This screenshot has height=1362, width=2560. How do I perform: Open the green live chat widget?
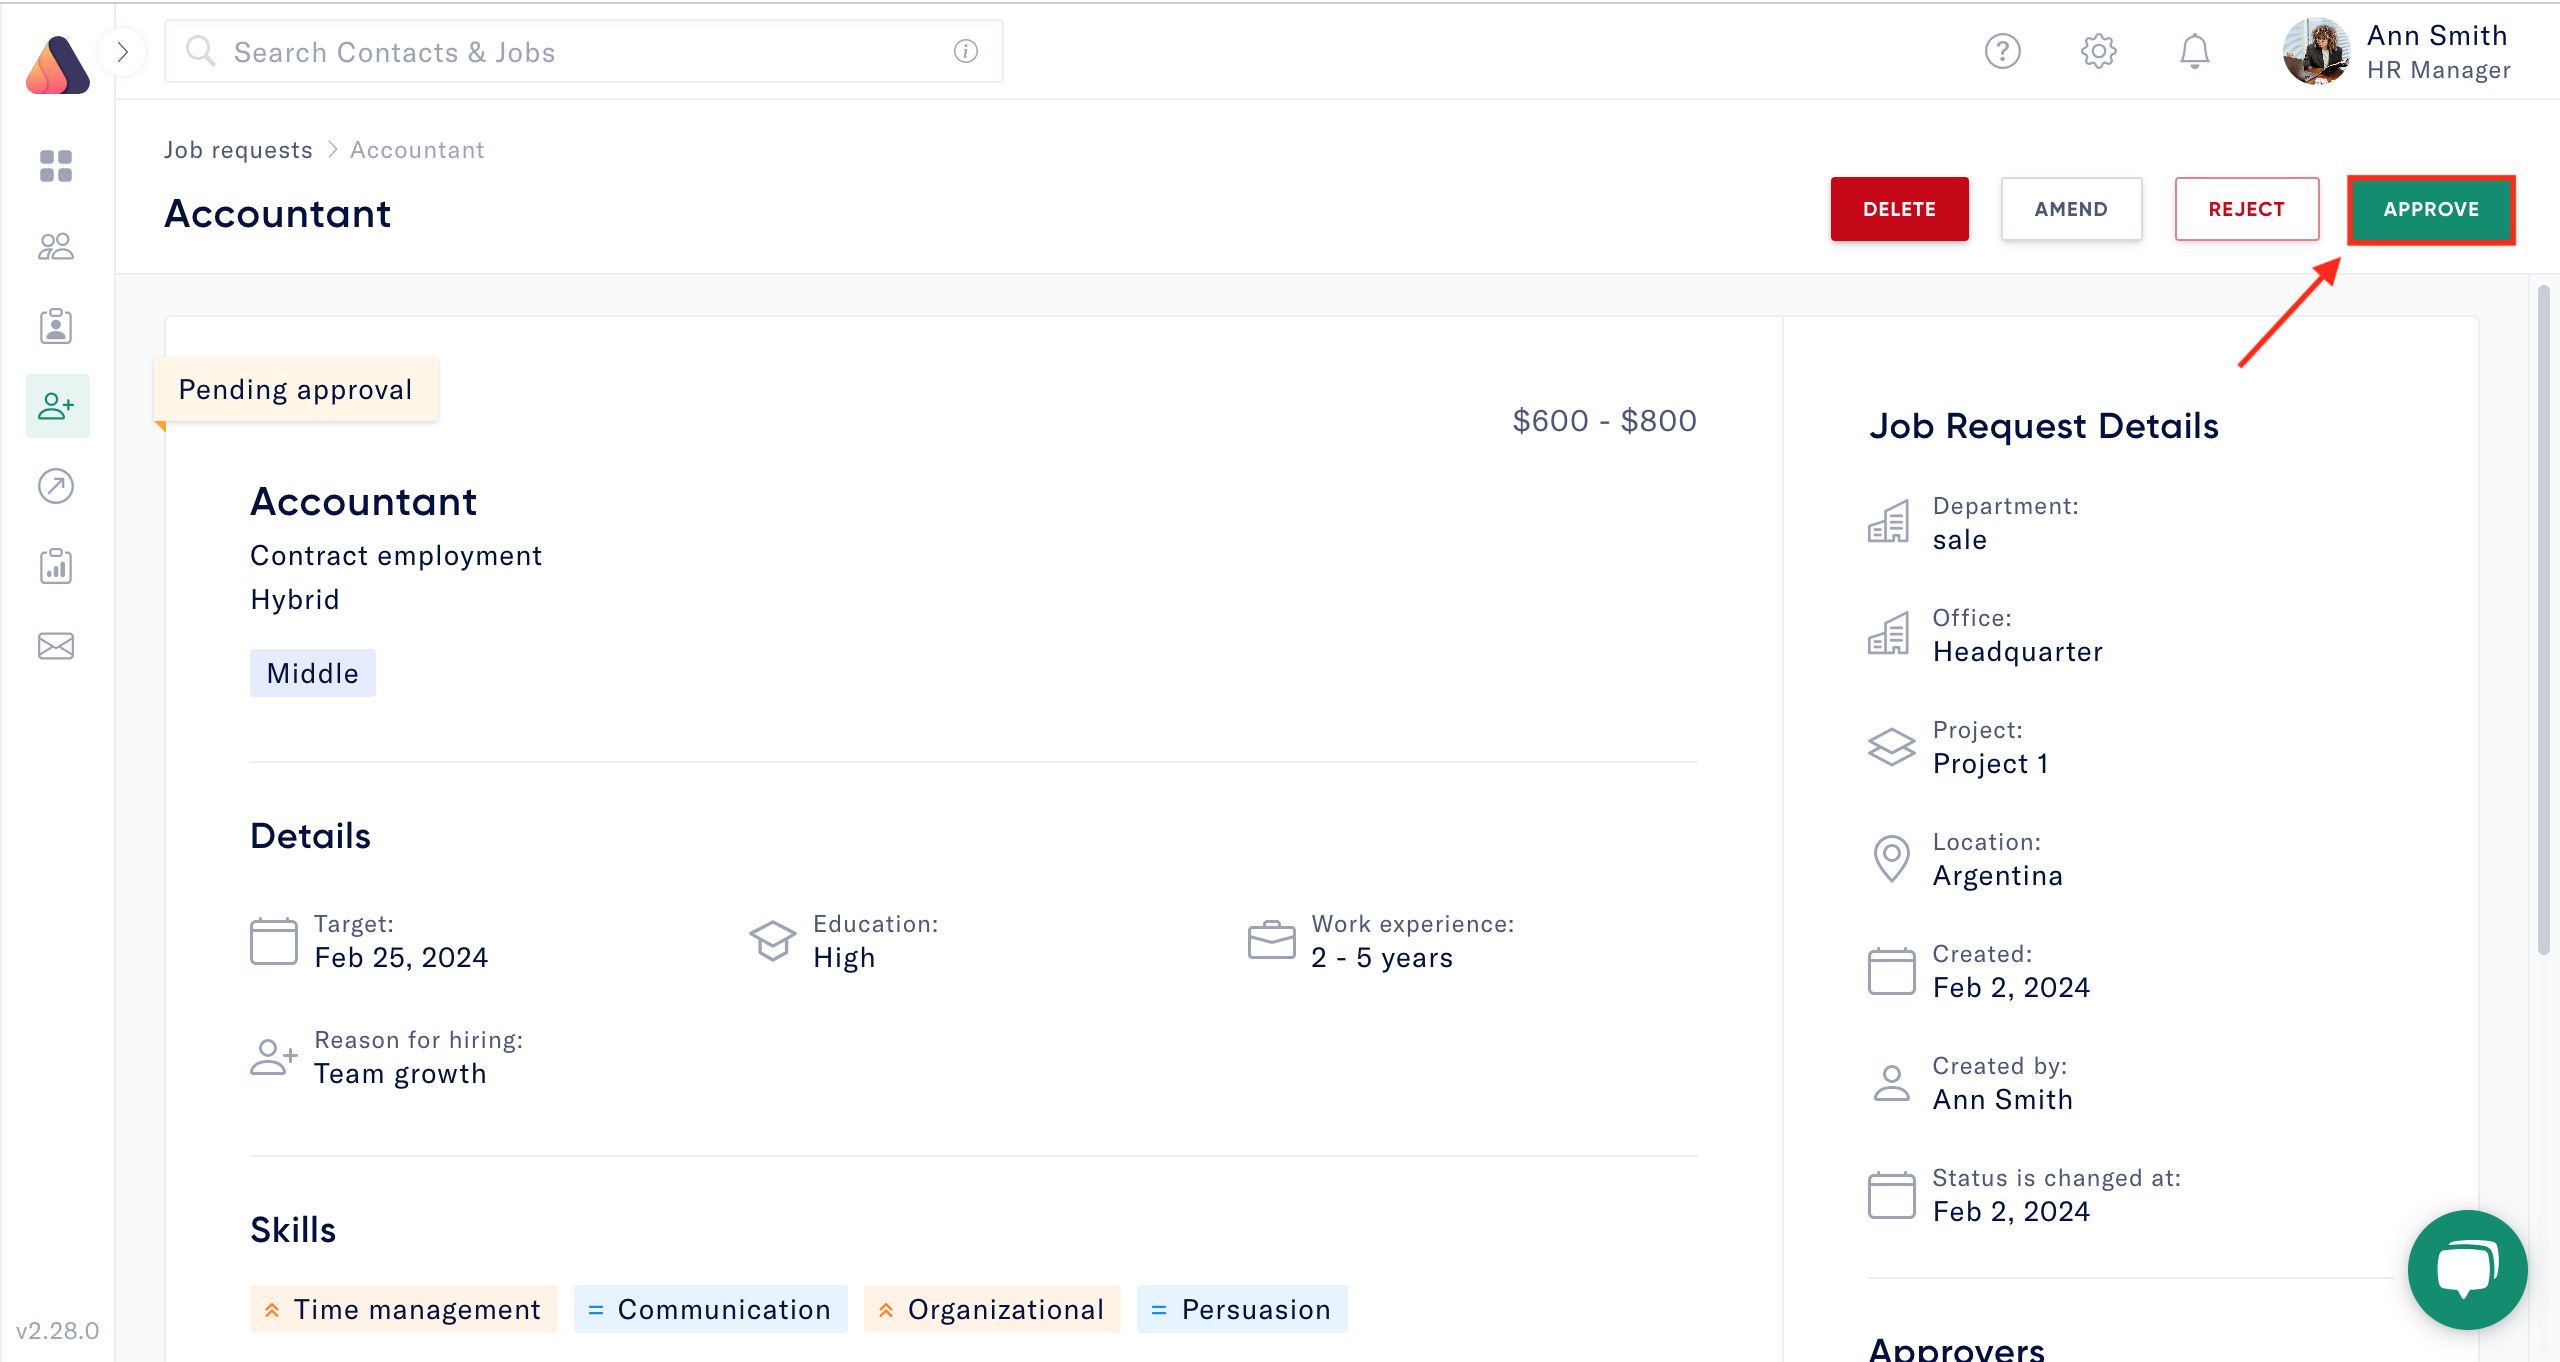(2467, 1270)
